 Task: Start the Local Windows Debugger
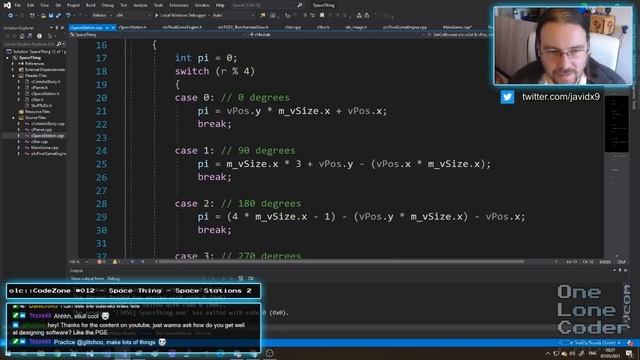point(181,16)
